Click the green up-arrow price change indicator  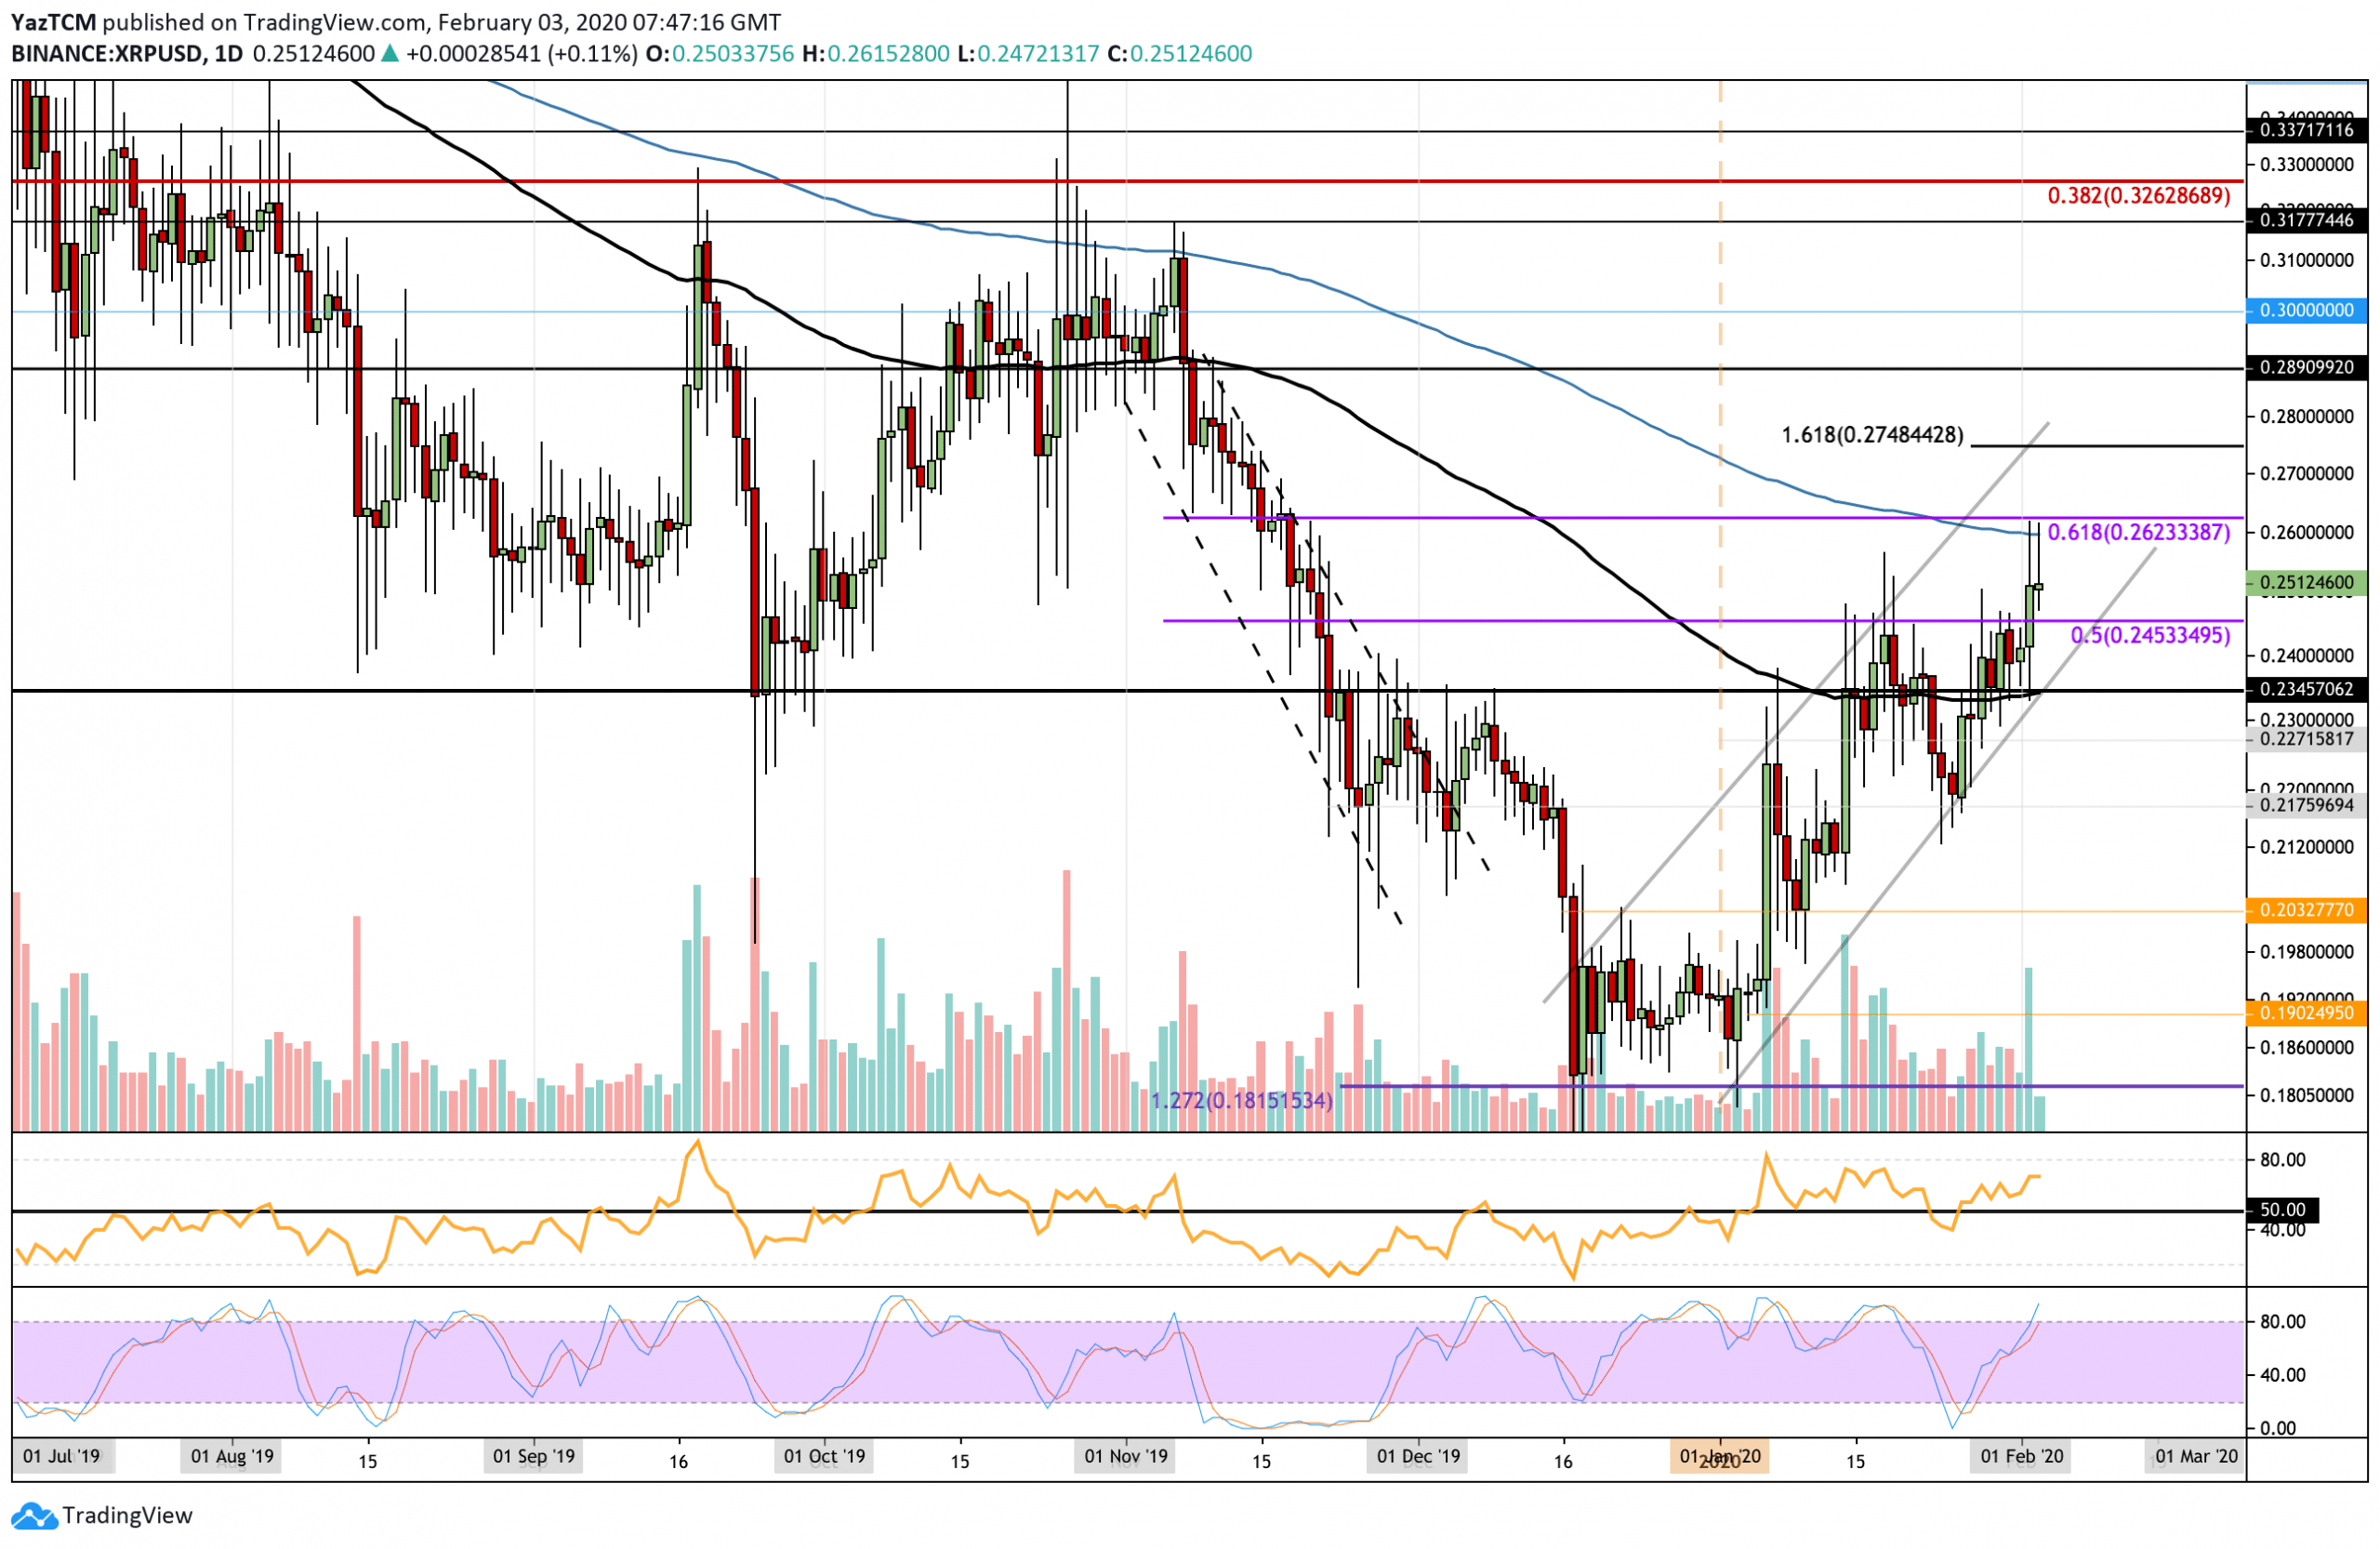coord(390,54)
